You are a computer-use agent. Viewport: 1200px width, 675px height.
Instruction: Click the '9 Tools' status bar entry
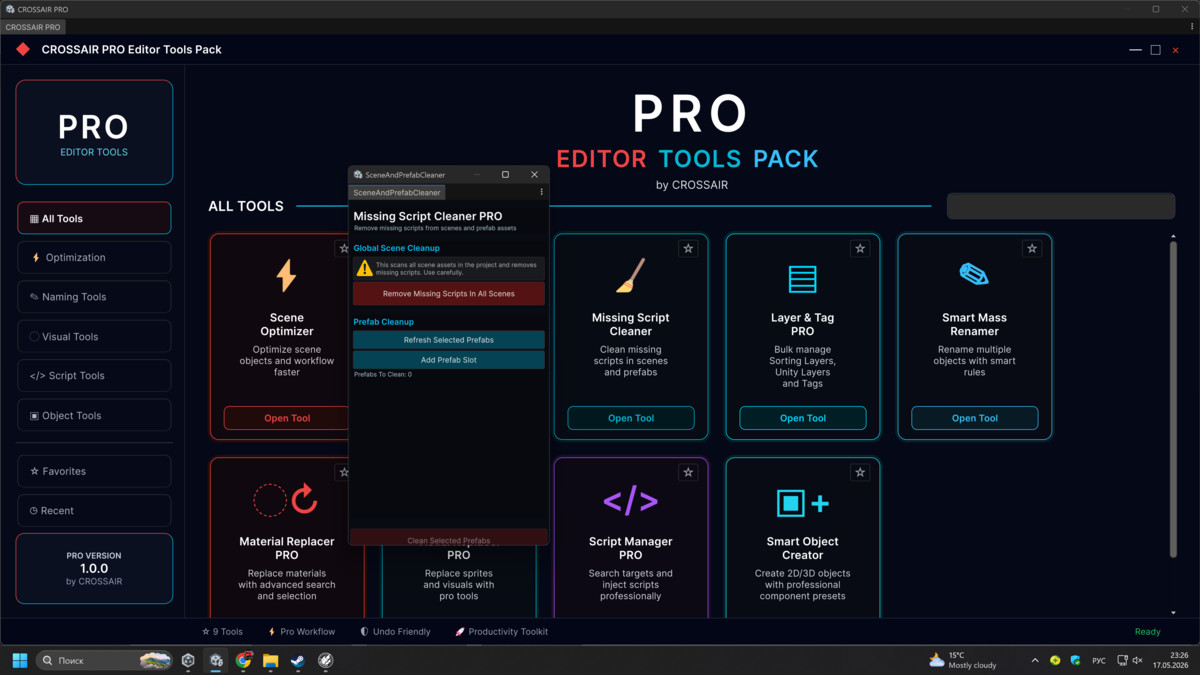click(222, 632)
